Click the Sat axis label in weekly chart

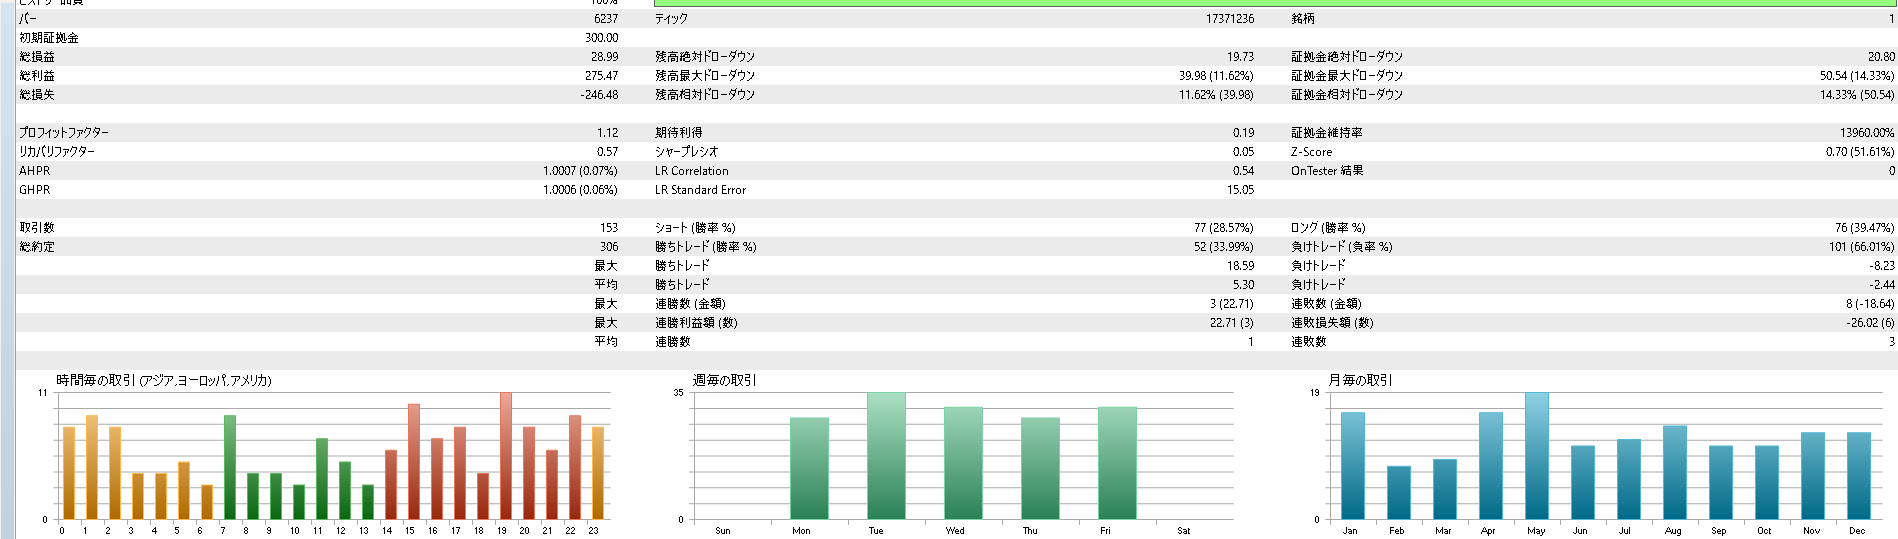[1183, 531]
